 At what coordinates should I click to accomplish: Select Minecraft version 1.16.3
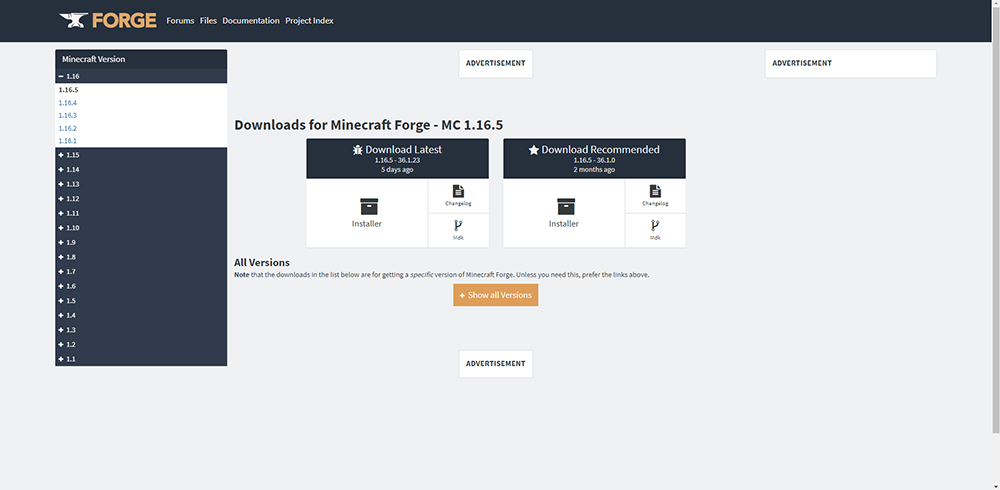coord(68,115)
